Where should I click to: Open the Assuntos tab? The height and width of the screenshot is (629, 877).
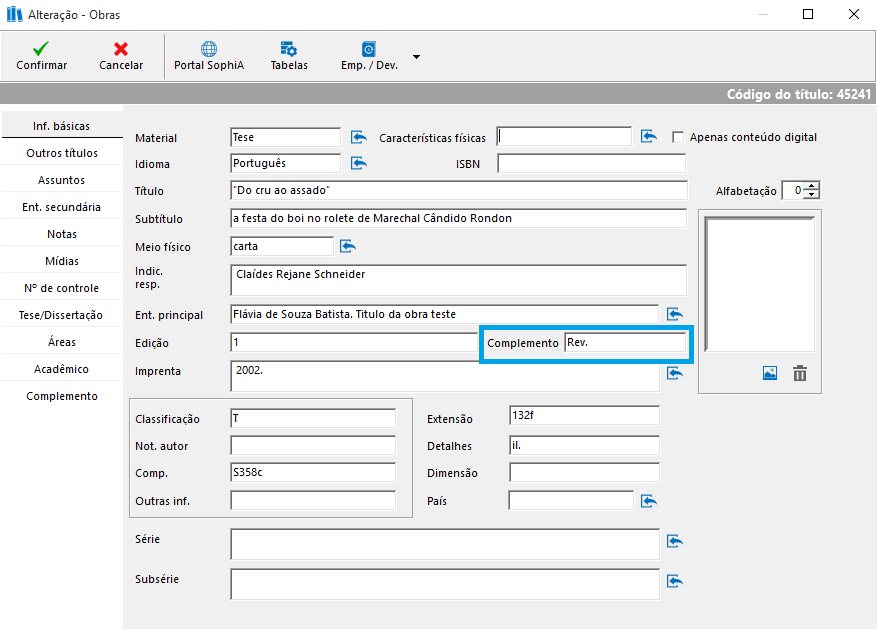62,180
